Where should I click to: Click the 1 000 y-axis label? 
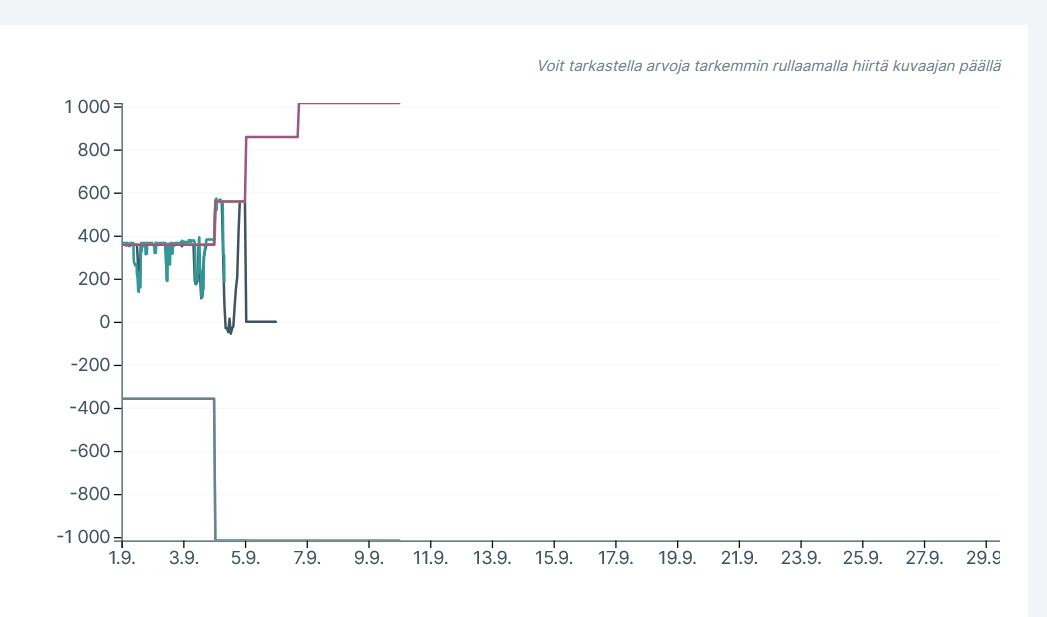click(x=87, y=107)
